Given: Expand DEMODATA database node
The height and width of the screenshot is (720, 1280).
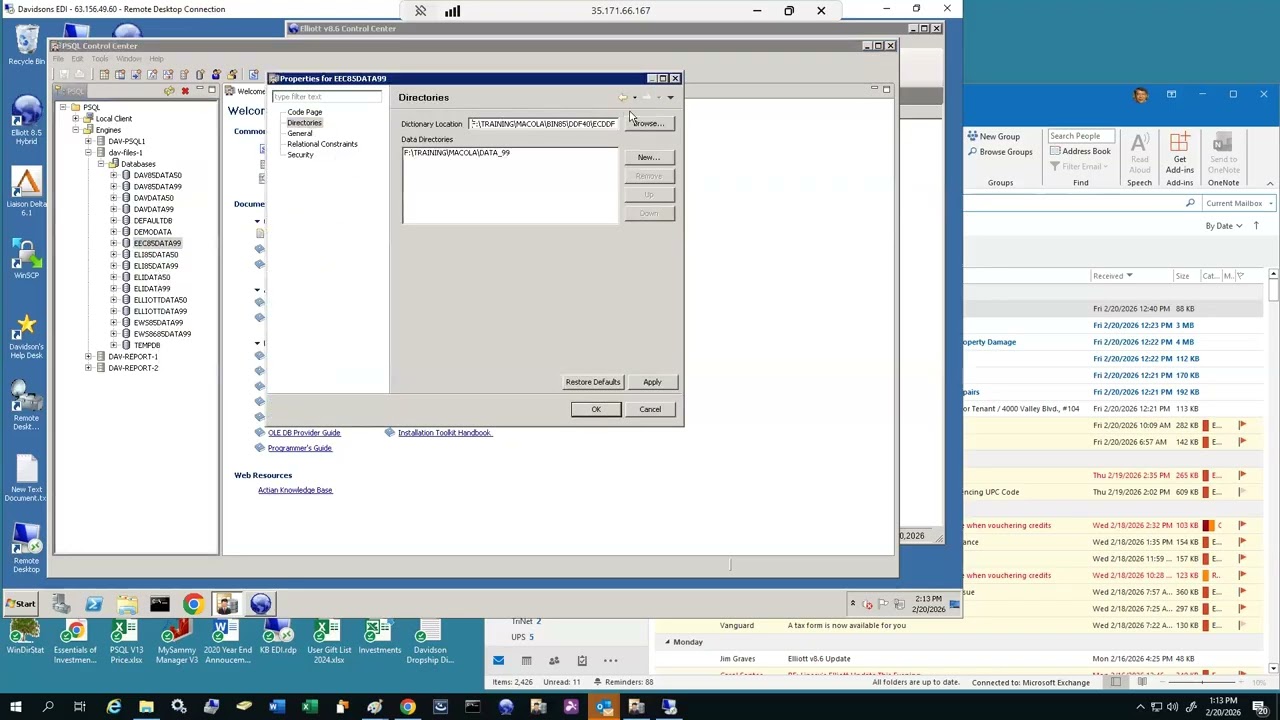Looking at the screenshot, I should click(x=113, y=232).
